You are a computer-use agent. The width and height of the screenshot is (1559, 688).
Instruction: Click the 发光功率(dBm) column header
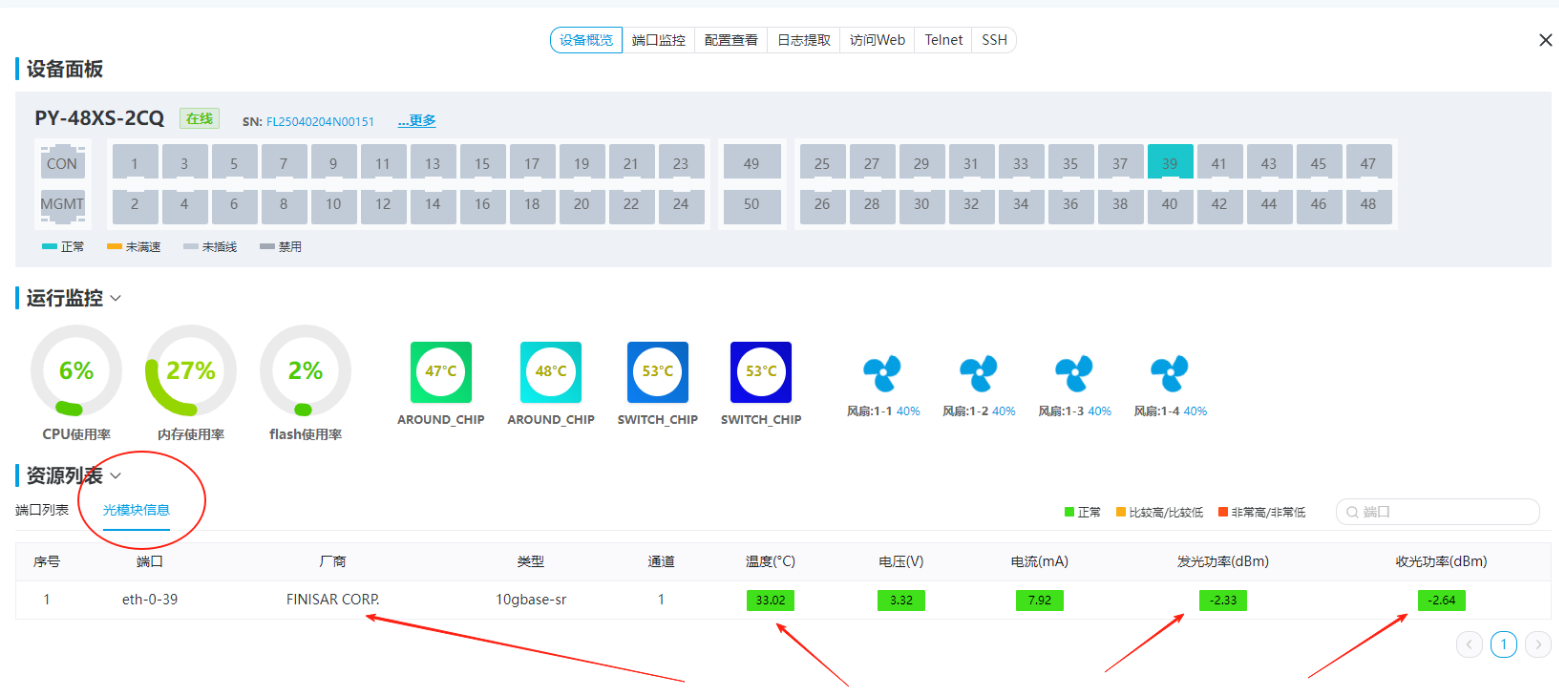[1223, 562]
